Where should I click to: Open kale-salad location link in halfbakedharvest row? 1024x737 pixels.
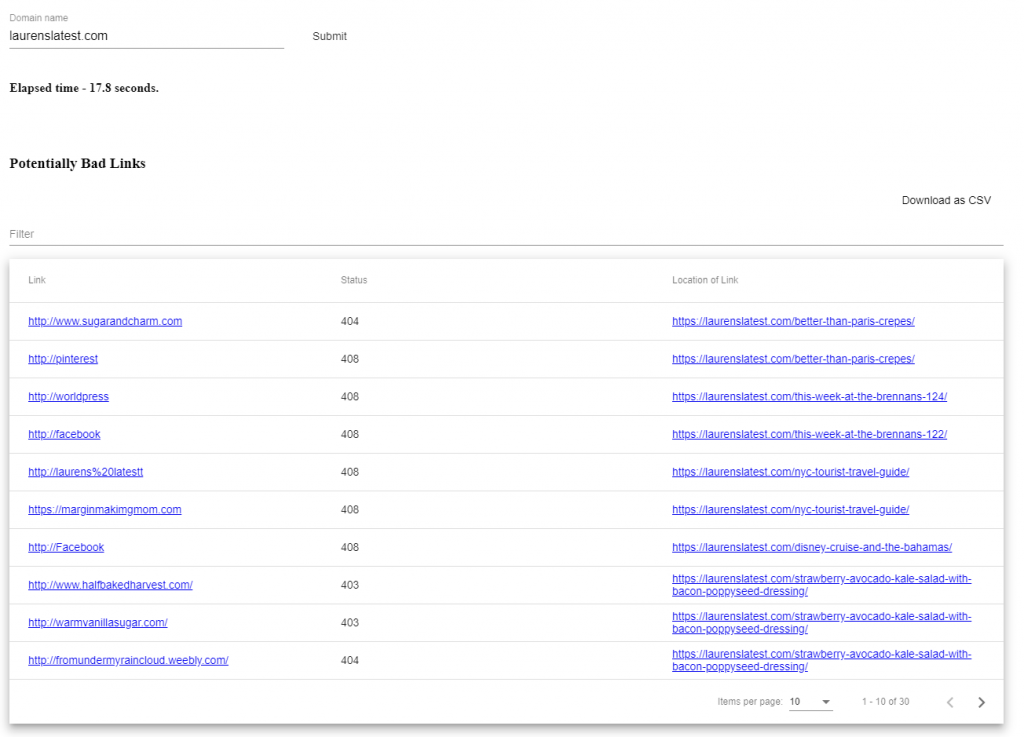[822, 585]
